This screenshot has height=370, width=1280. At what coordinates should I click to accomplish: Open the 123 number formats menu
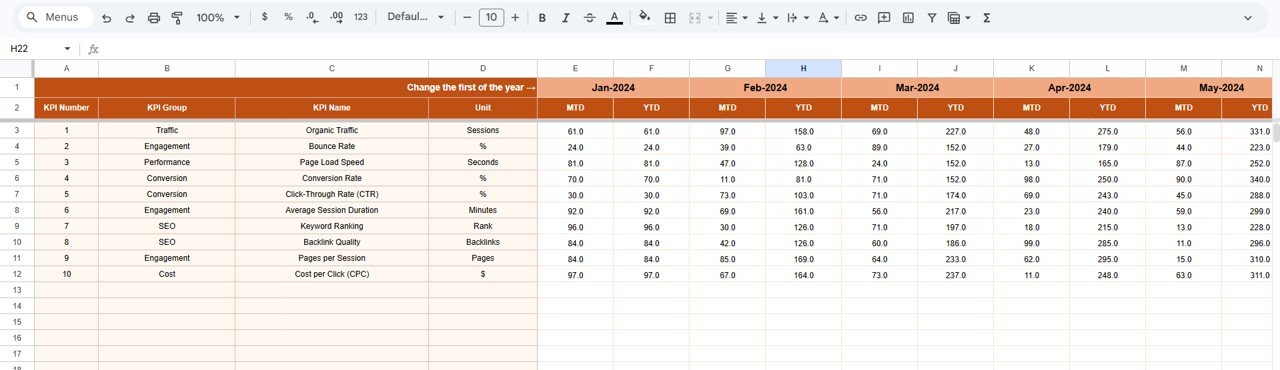361,18
